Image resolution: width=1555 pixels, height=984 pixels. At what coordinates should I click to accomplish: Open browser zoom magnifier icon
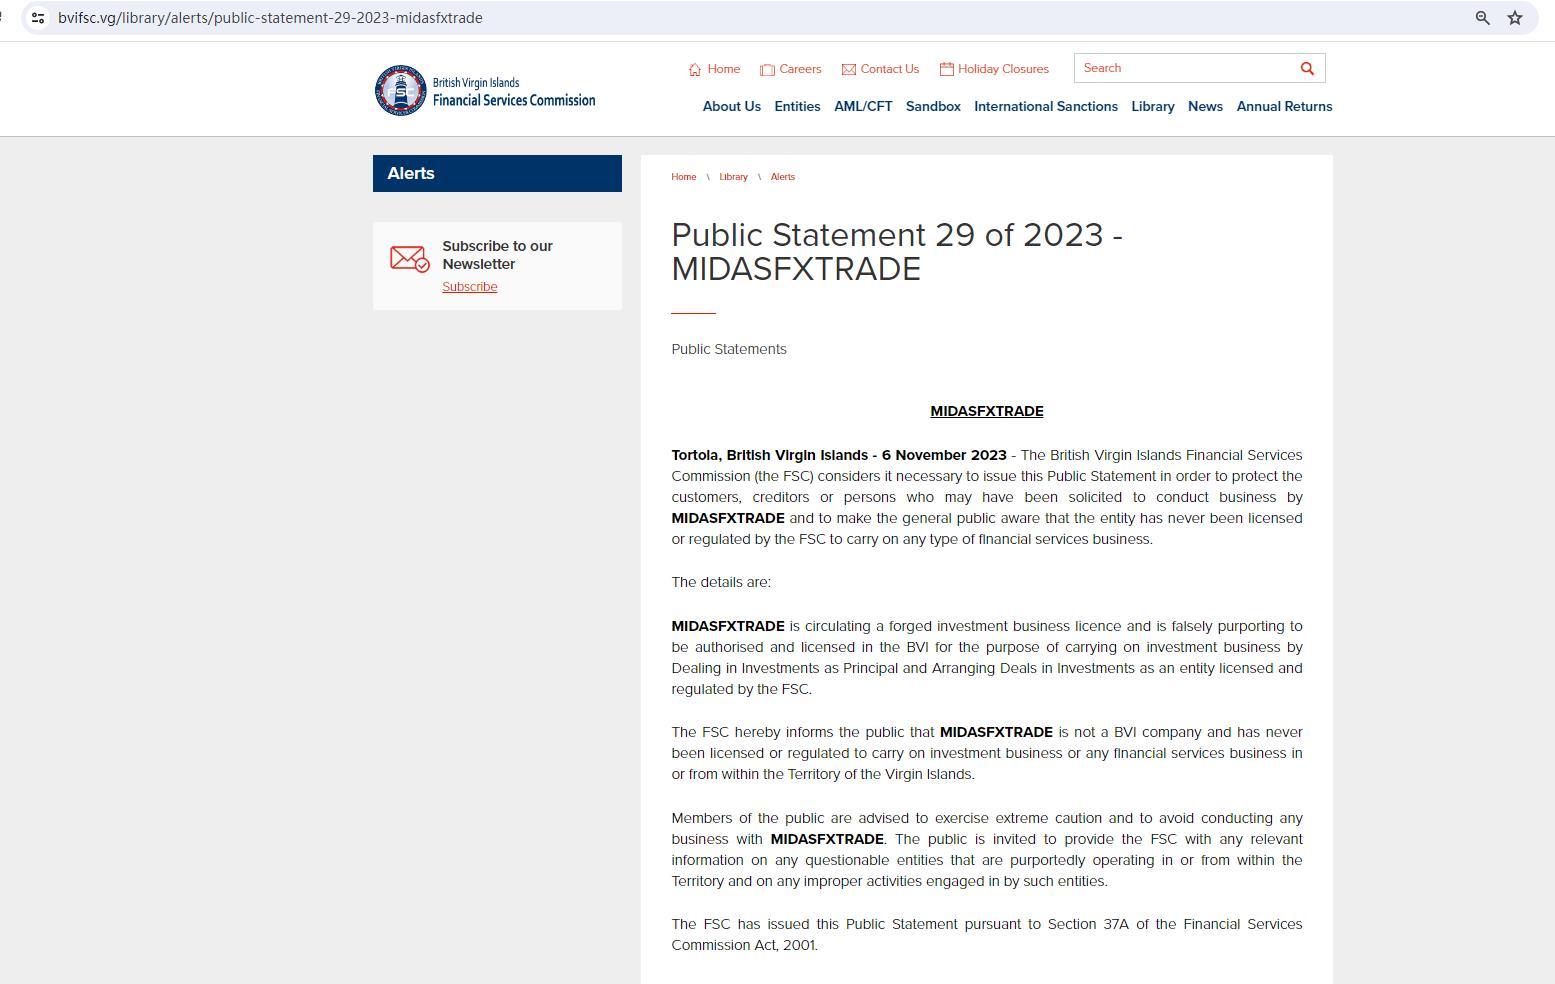pyautogui.click(x=1482, y=18)
